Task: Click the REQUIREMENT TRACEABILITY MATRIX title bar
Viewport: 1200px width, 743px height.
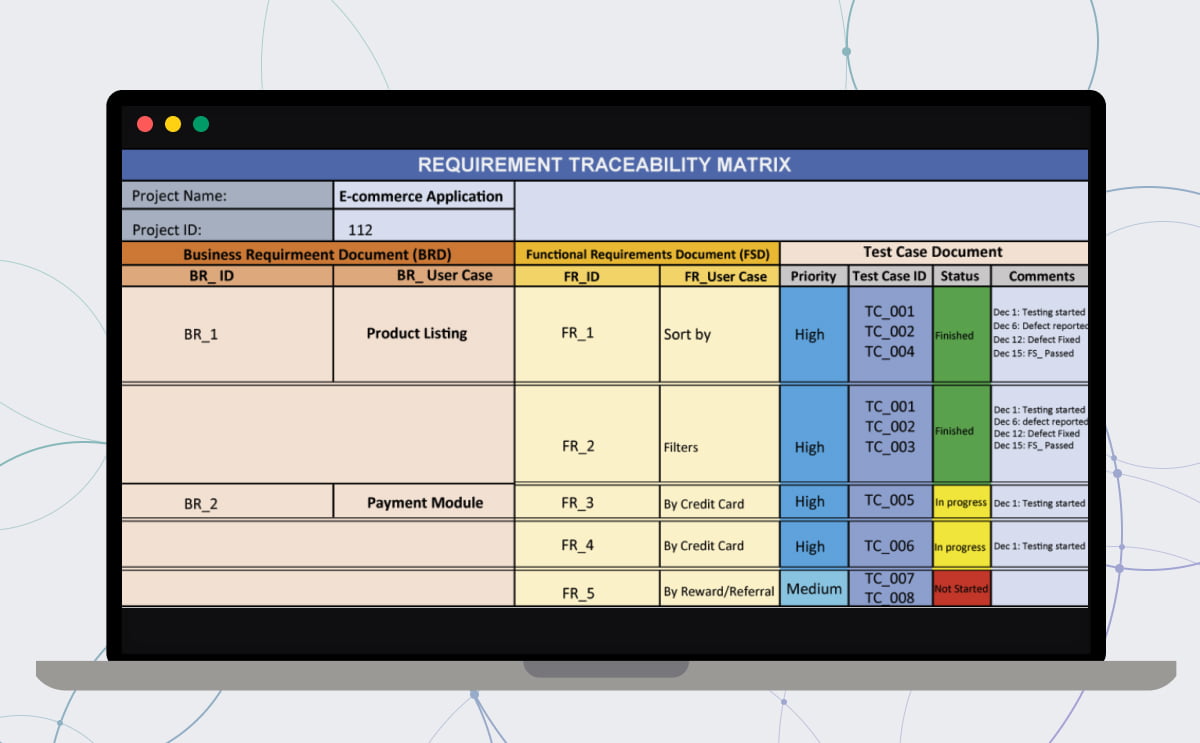Action: pos(604,165)
